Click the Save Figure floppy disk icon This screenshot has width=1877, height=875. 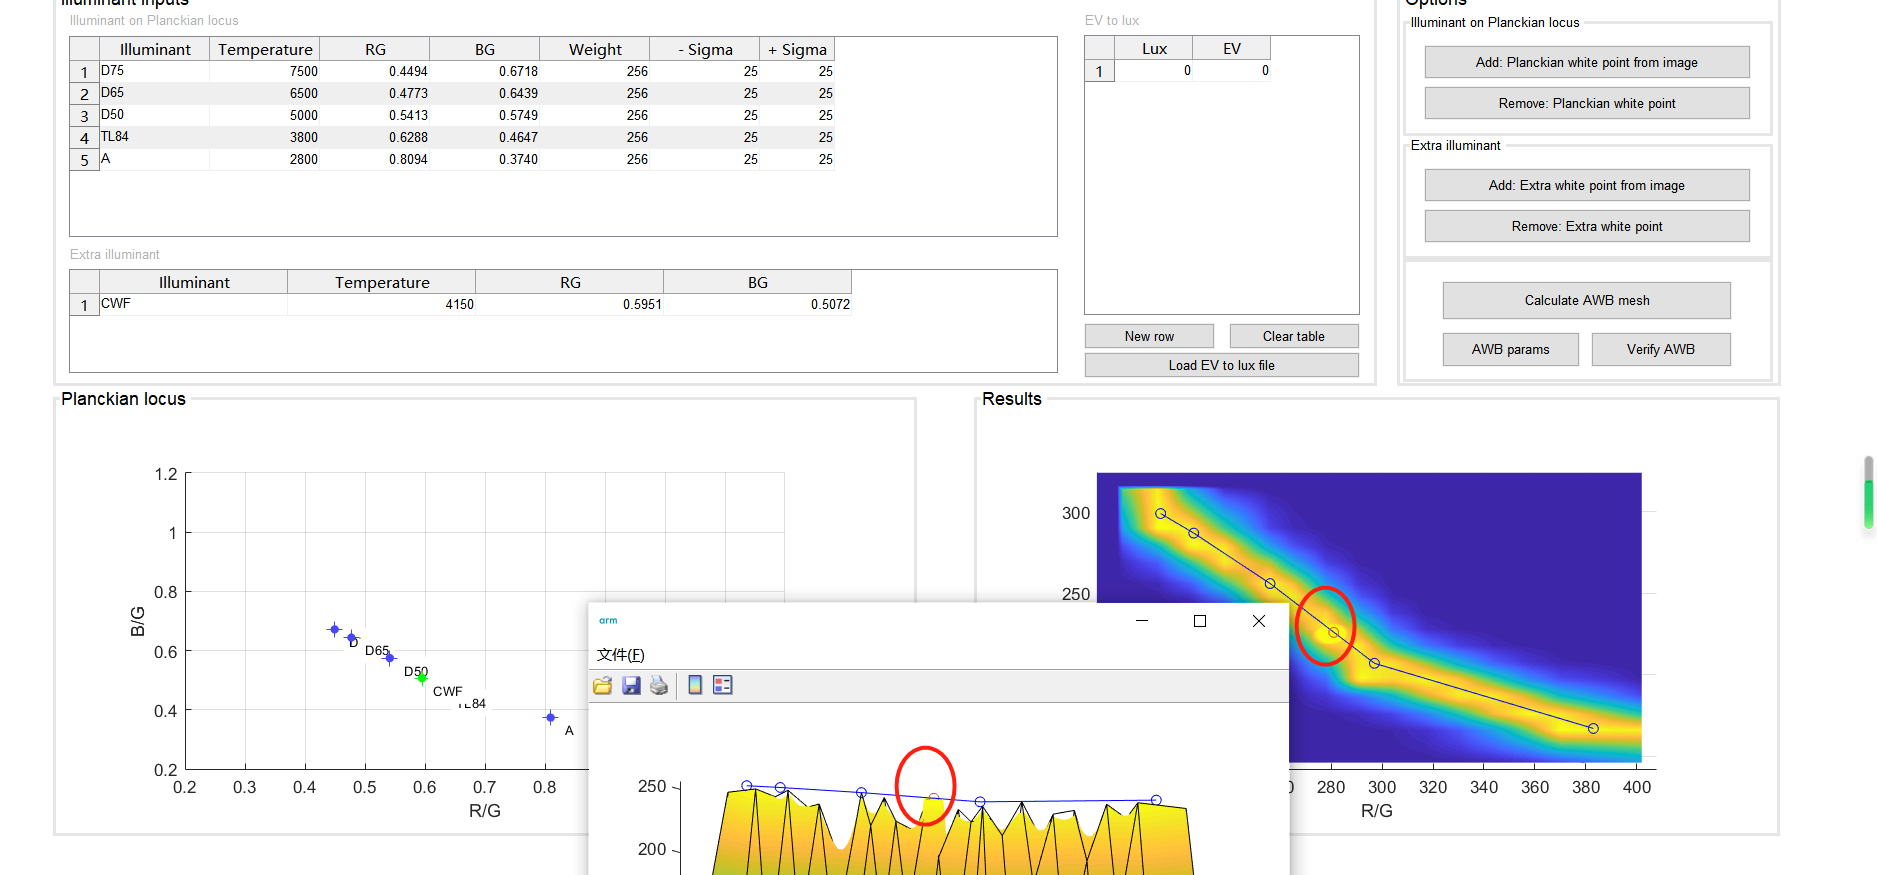point(631,685)
